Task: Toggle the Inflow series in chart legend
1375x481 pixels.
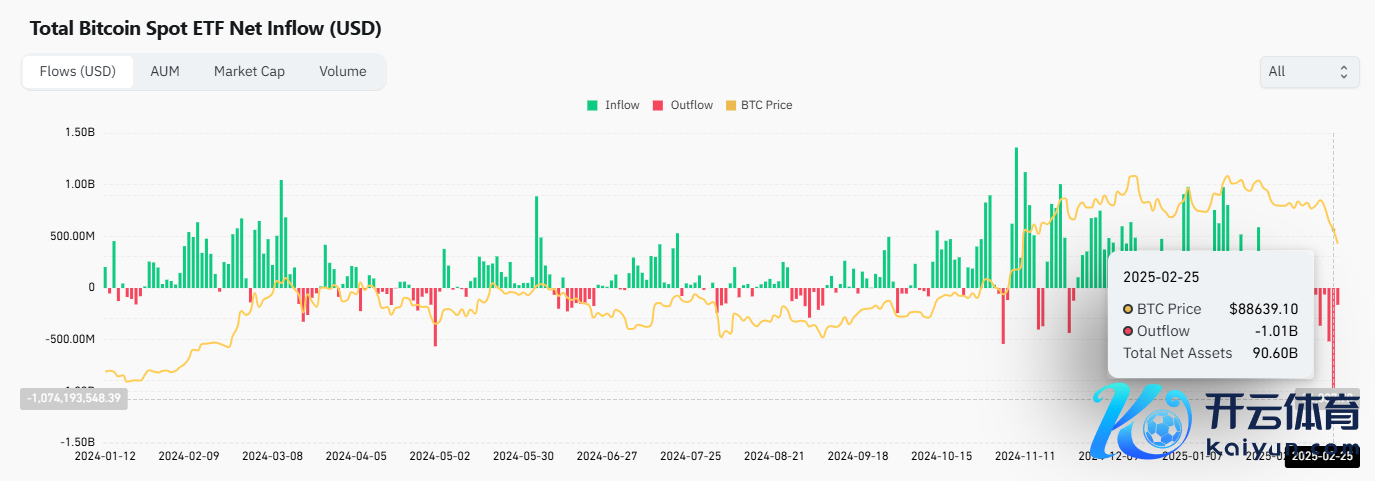Action: click(613, 105)
